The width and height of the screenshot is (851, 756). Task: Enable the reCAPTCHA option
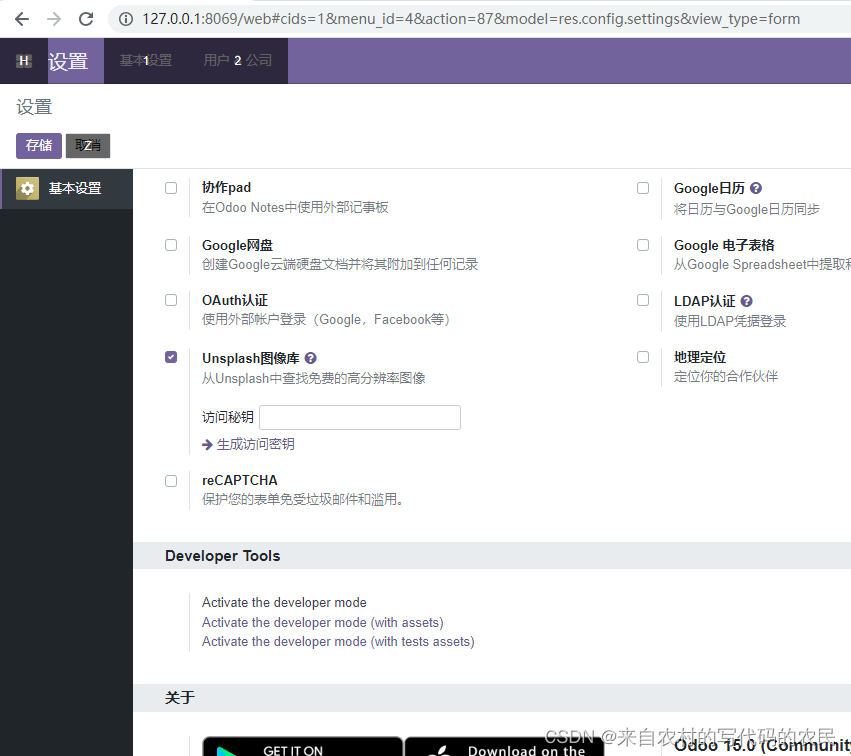tap(170, 480)
